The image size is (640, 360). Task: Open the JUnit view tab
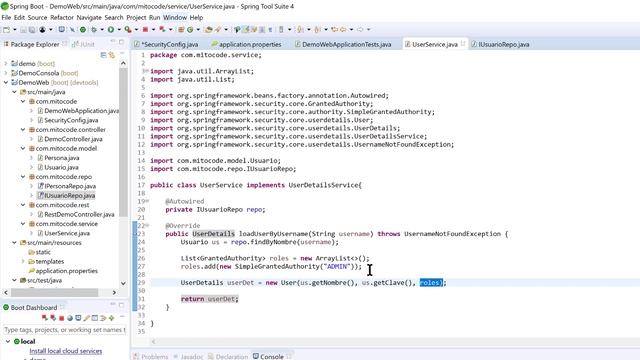[x=83, y=44]
